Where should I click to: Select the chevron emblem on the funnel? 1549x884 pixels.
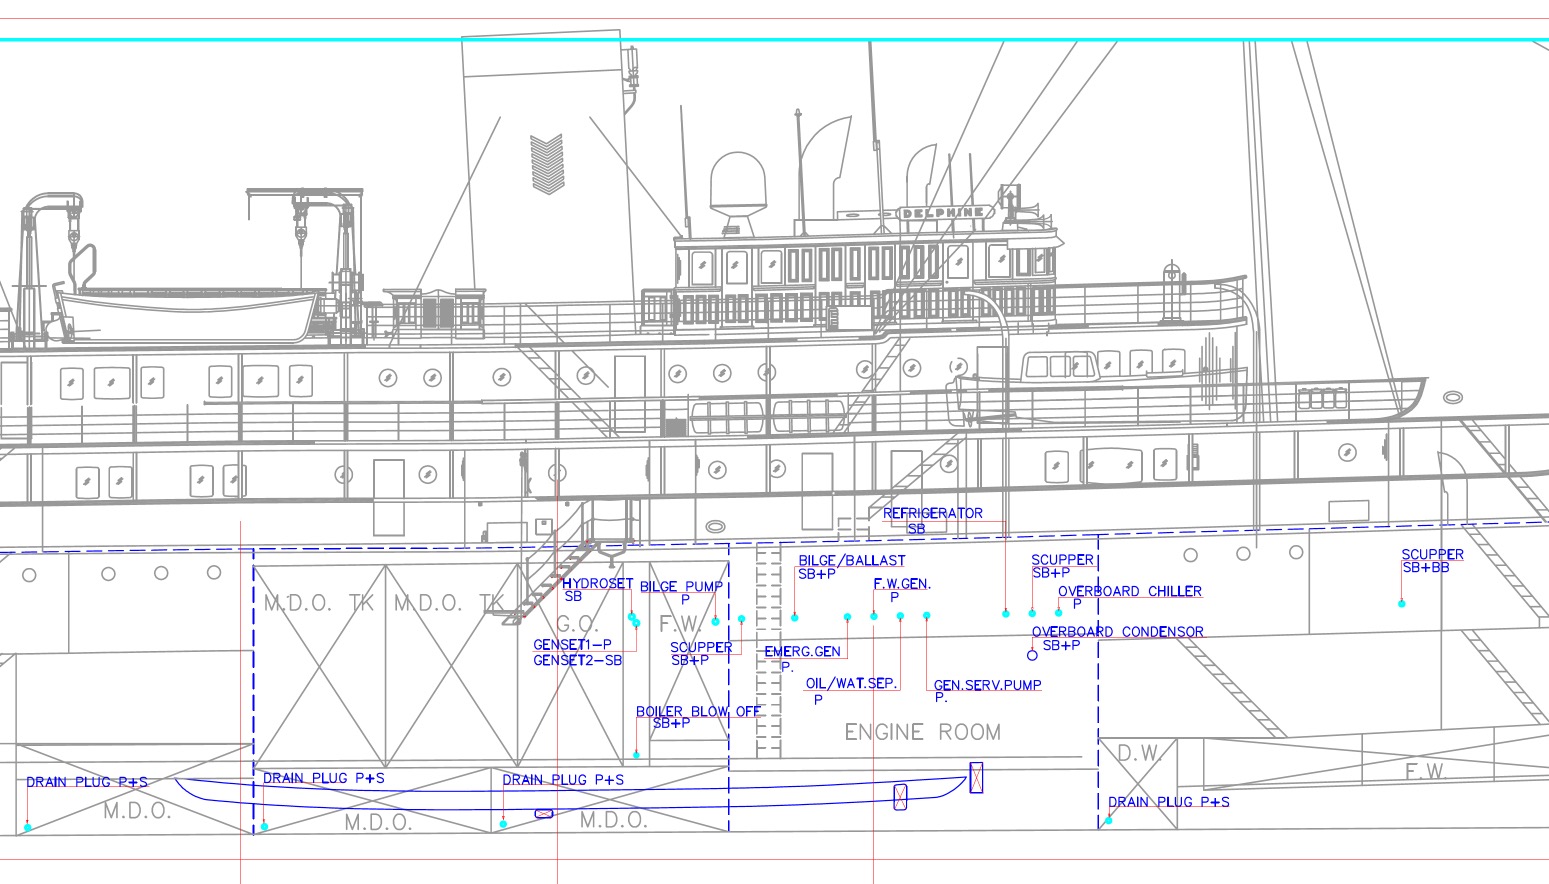(546, 163)
